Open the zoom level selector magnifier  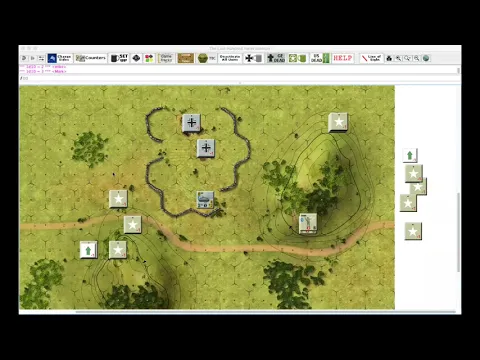click(x=407, y=58)
